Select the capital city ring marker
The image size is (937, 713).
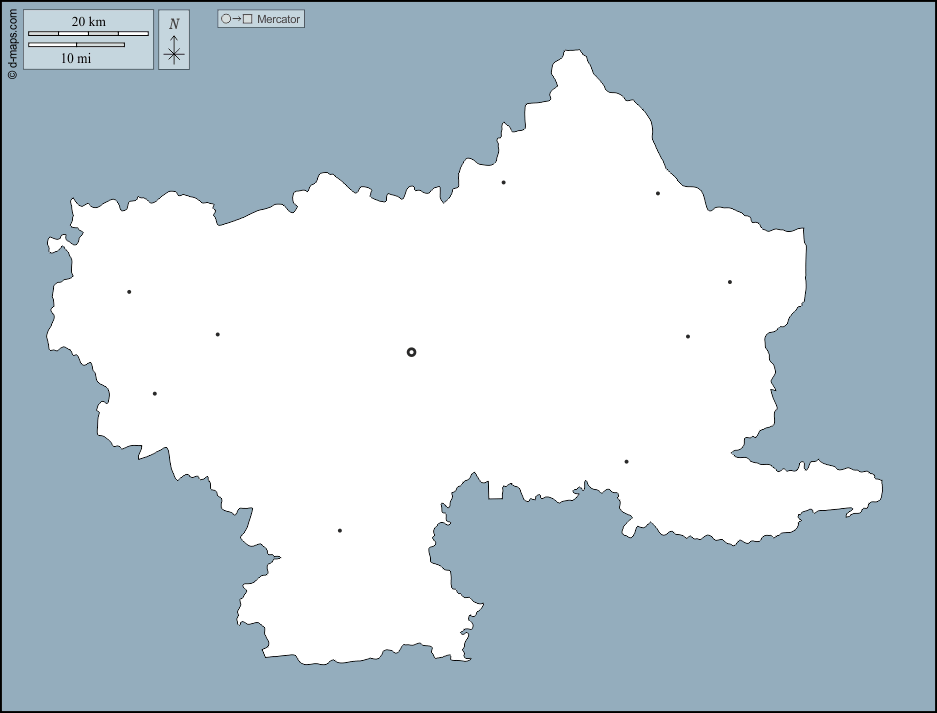(x=411, y=352)
